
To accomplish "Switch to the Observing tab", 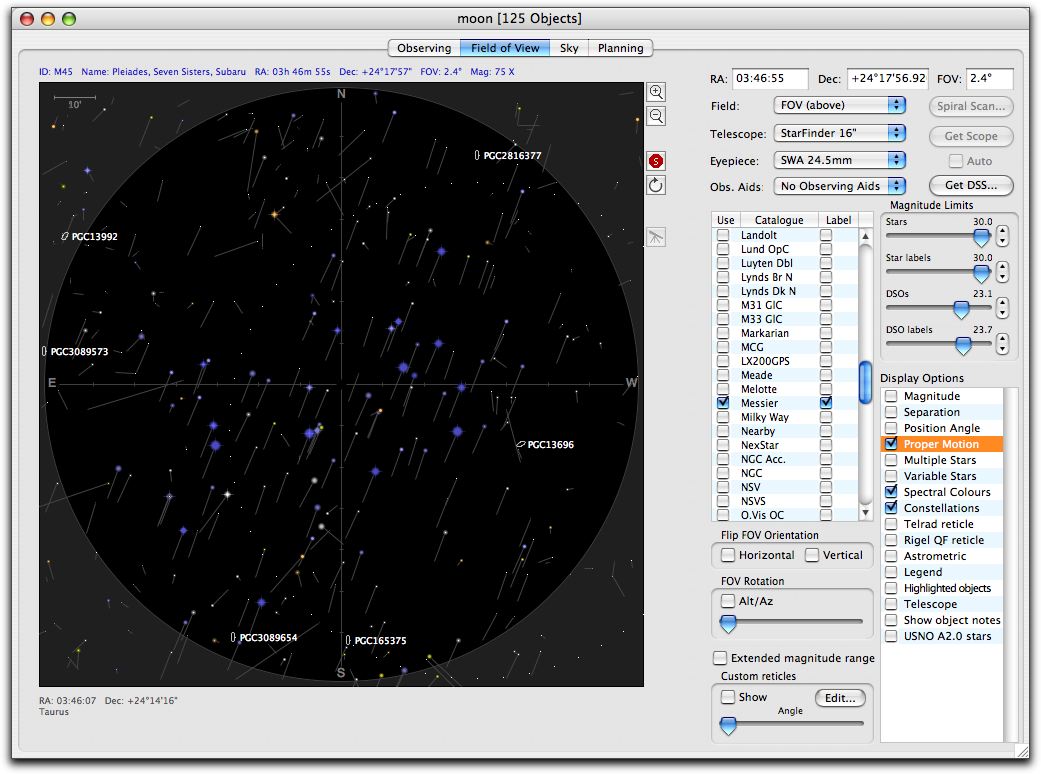I will pyautogui.click(x=424, y=48).
